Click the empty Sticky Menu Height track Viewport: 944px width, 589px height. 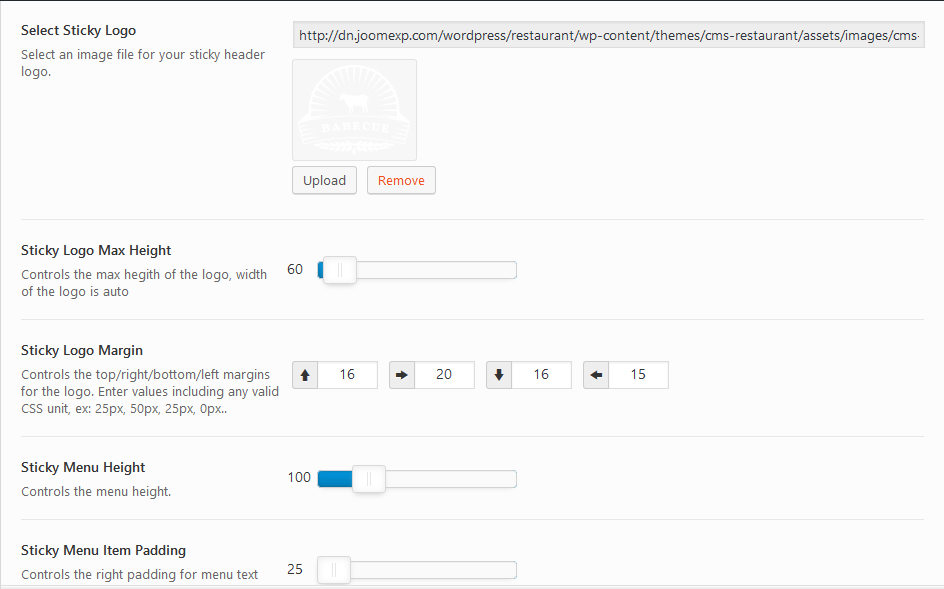coord(450,479)
